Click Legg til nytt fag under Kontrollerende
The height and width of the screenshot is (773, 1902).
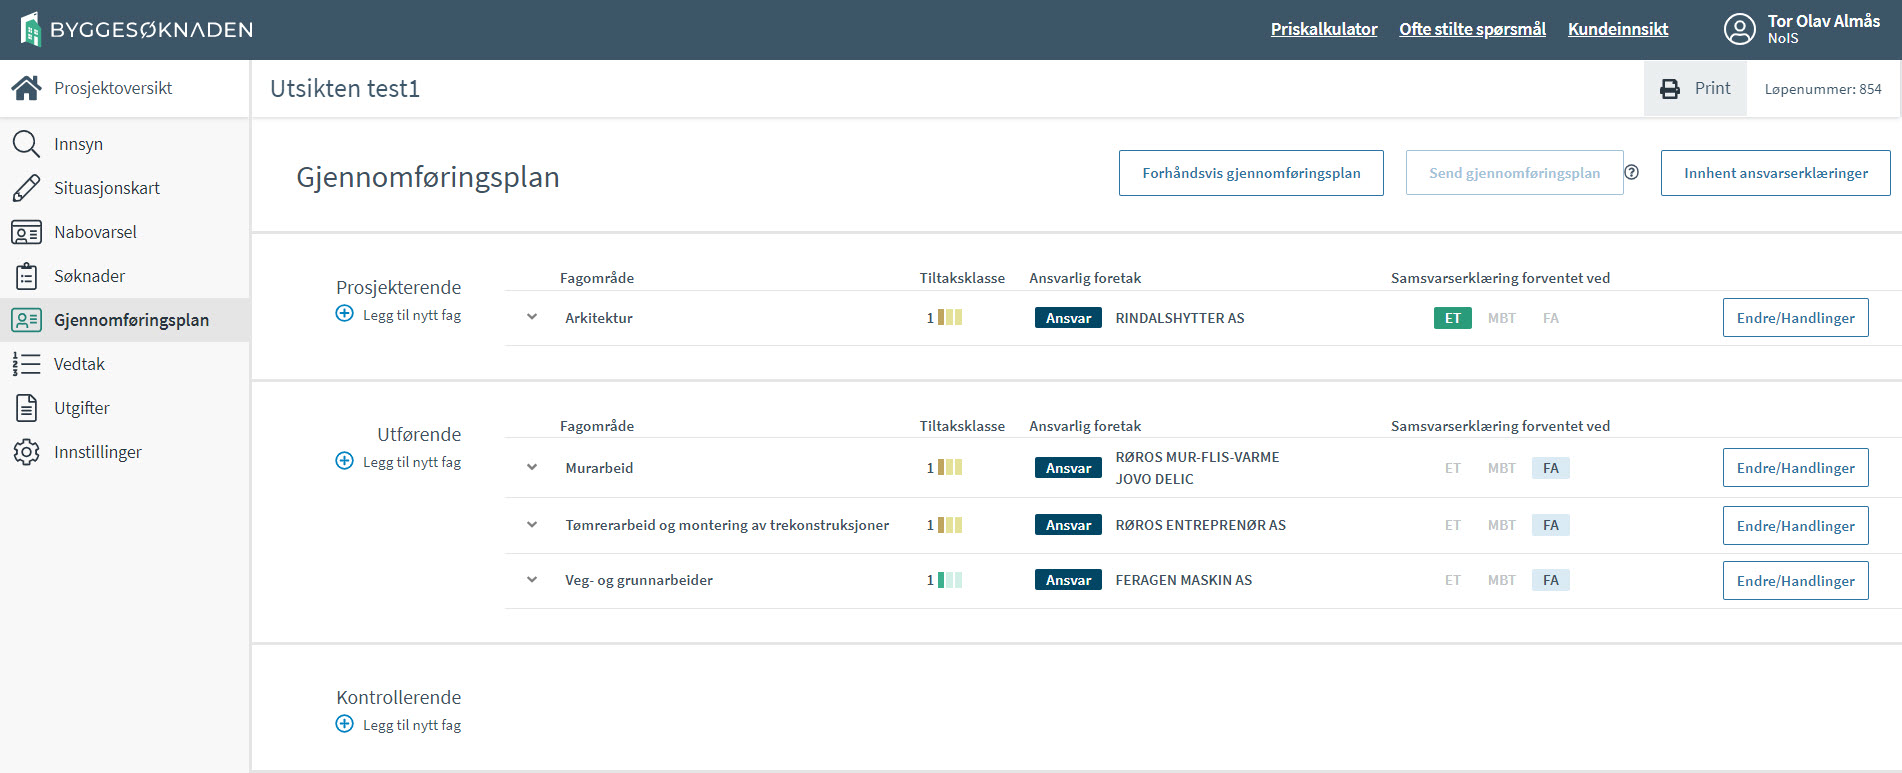[412, 725]
